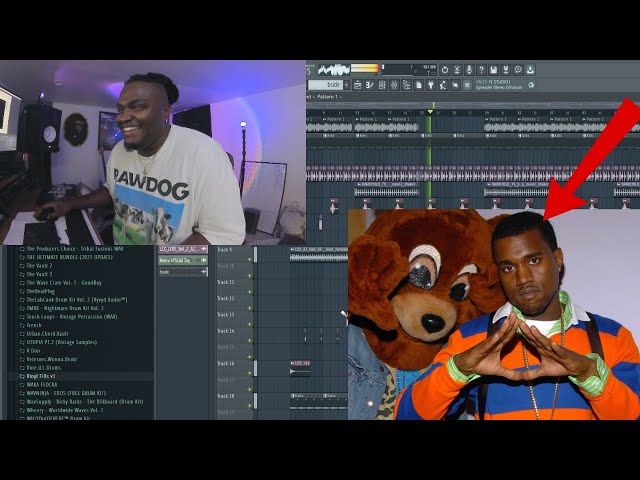Click Track 16 label in playlist
This screenshot has height=480, width=640.
(x=226, y=363)
